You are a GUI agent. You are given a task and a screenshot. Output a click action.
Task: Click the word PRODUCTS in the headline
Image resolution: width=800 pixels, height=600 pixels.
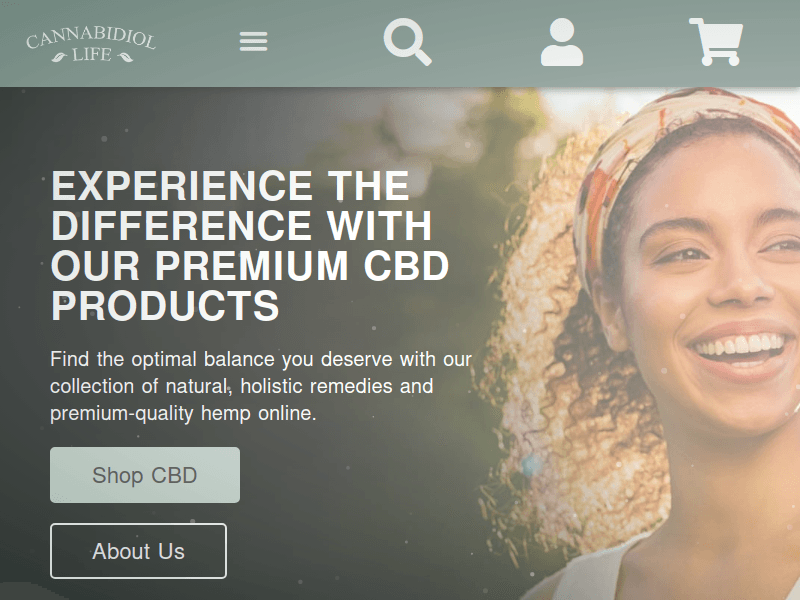tap(165, 305)
